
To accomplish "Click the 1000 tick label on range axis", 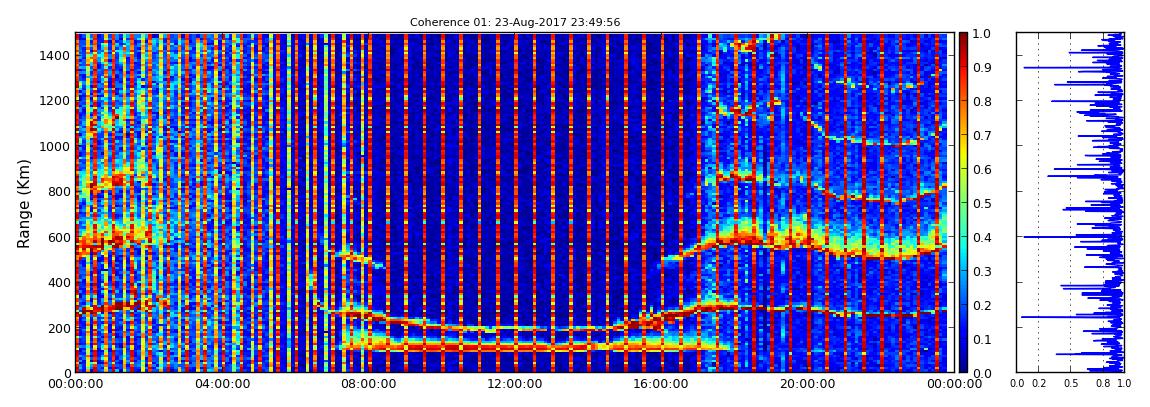I will (57, 146).
